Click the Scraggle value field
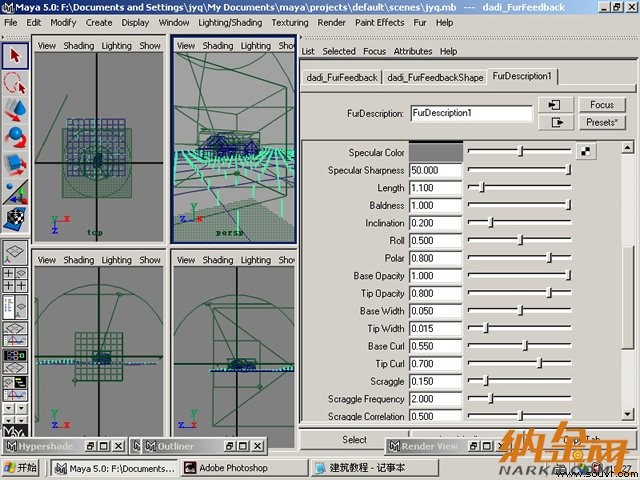Image resolution: width=640 pixels, height=480 pixels. coord(436,381)
